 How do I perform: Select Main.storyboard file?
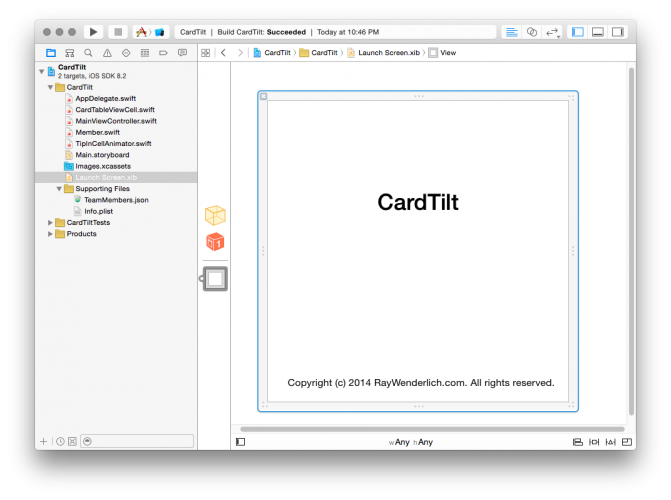point(102,155)
